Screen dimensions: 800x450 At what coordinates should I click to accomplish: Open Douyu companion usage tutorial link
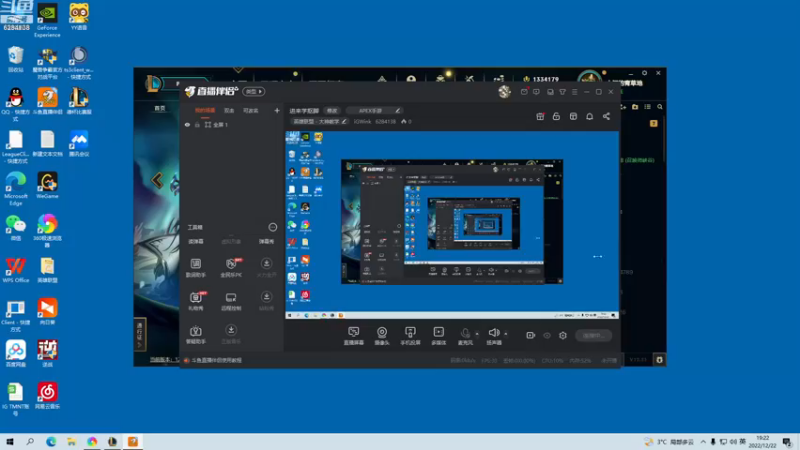216,360
